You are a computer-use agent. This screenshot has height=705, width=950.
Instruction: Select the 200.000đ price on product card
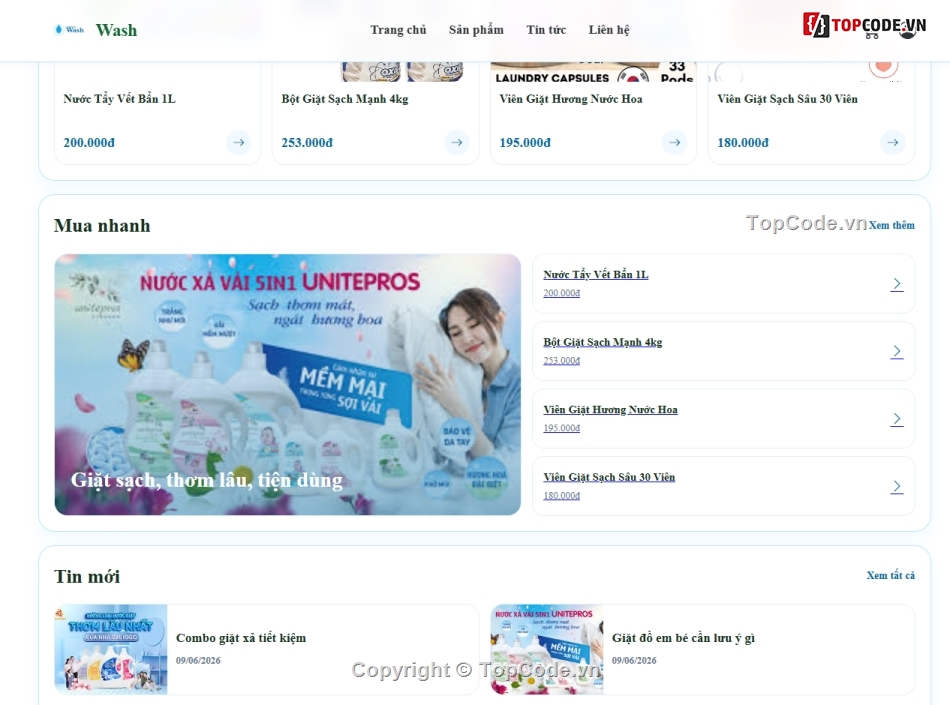89,143
